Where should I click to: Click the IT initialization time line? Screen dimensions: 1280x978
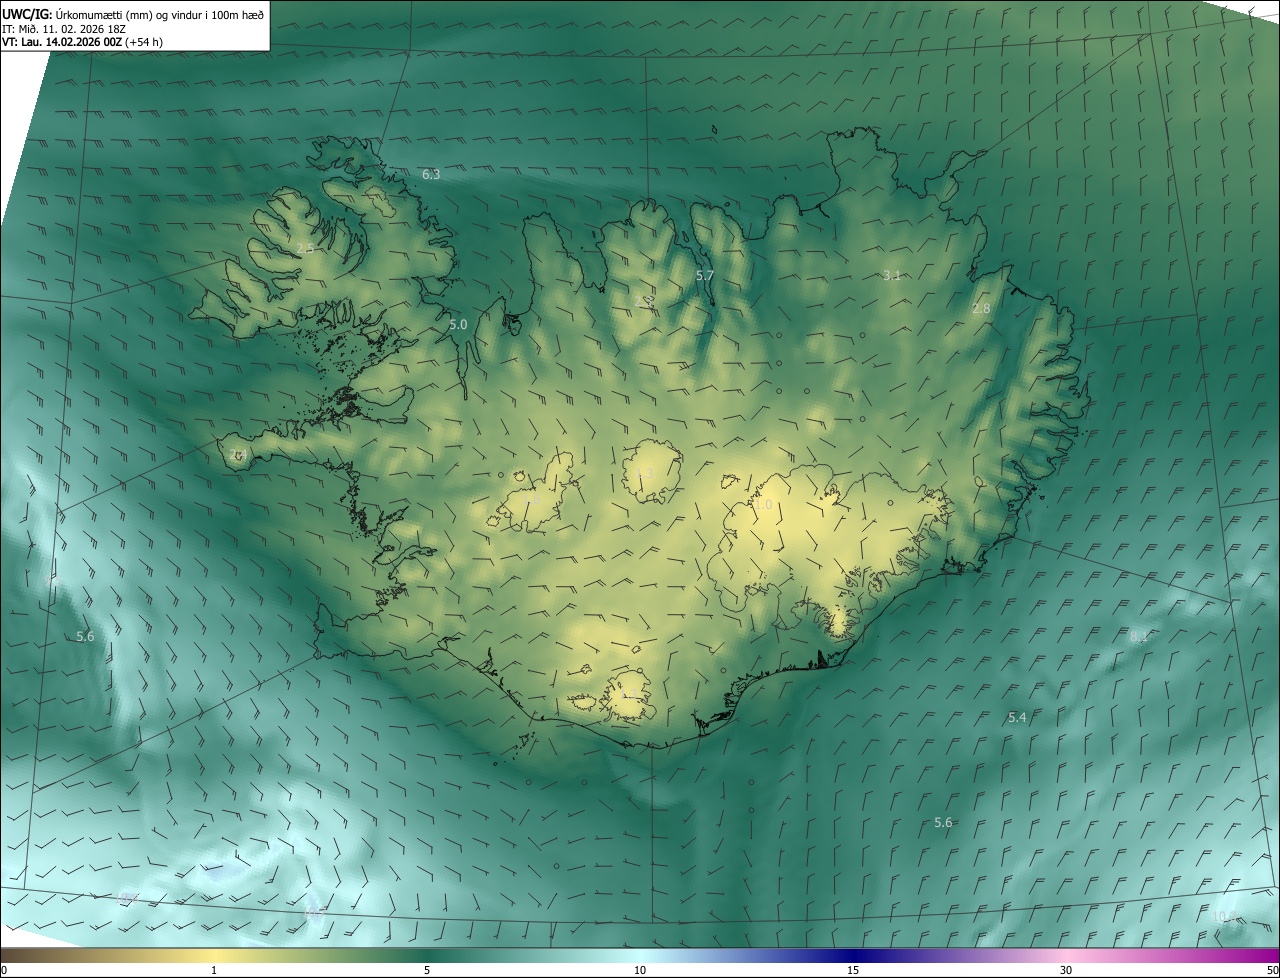pos(82,28)
